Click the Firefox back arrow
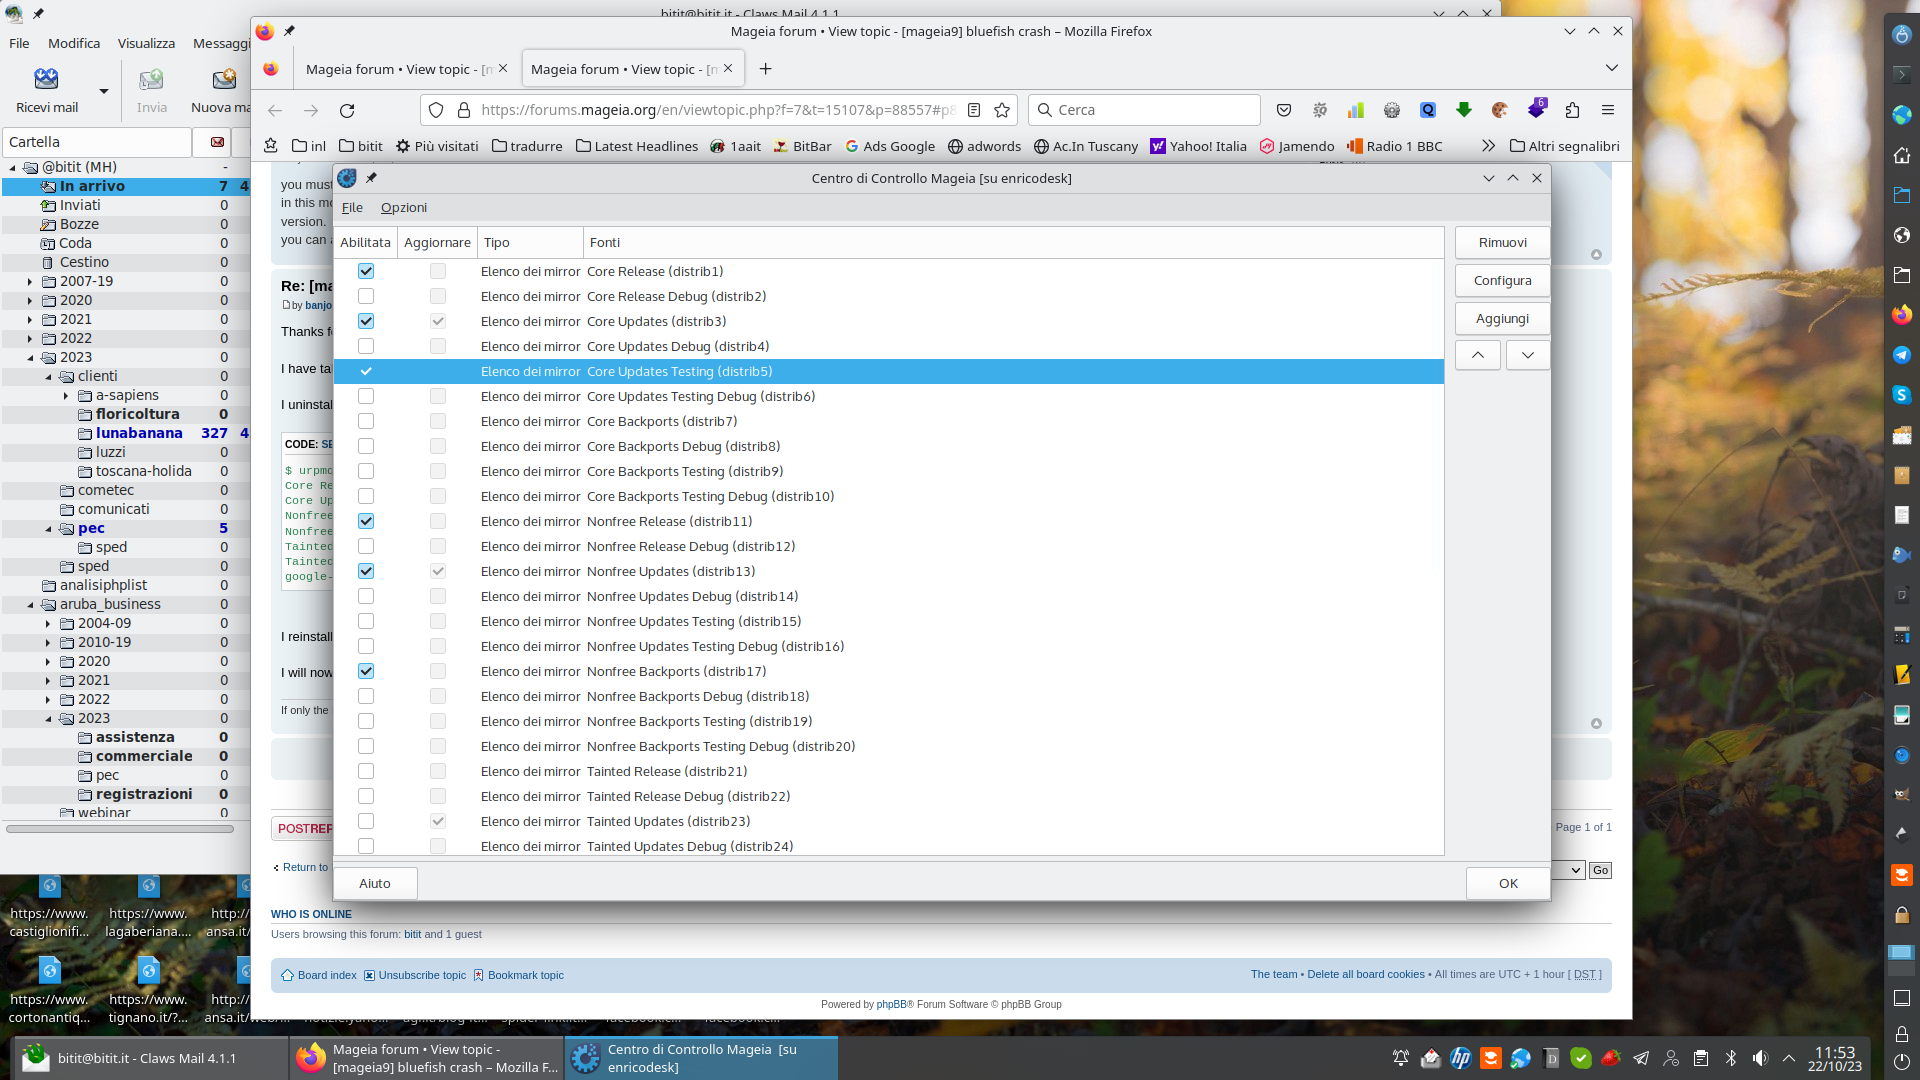Image resolution: width=1920 pixels, height=1080 pixels. 275,110
